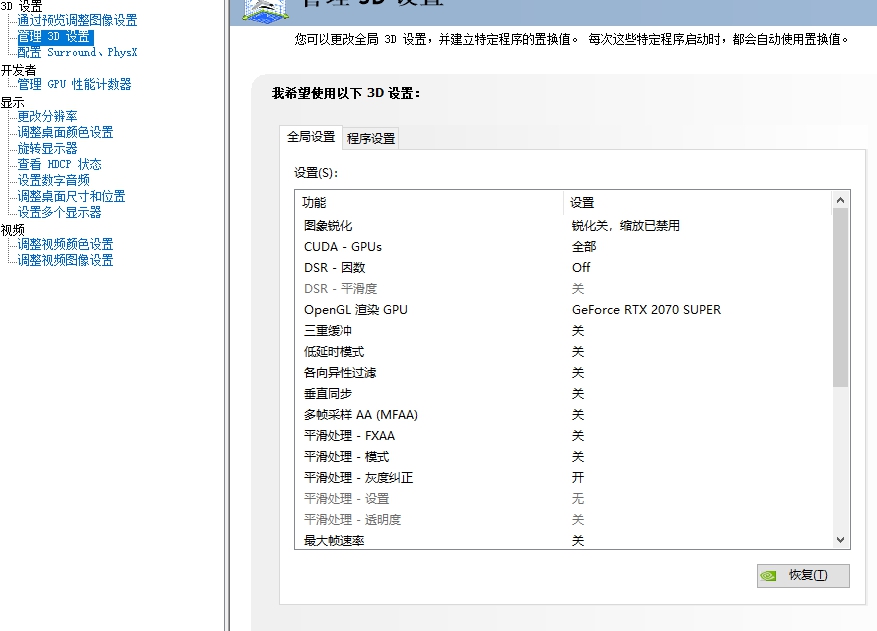877x631 pixels.
Task: Click the scroll up arrow in settings list
Action: click(840, 200)
